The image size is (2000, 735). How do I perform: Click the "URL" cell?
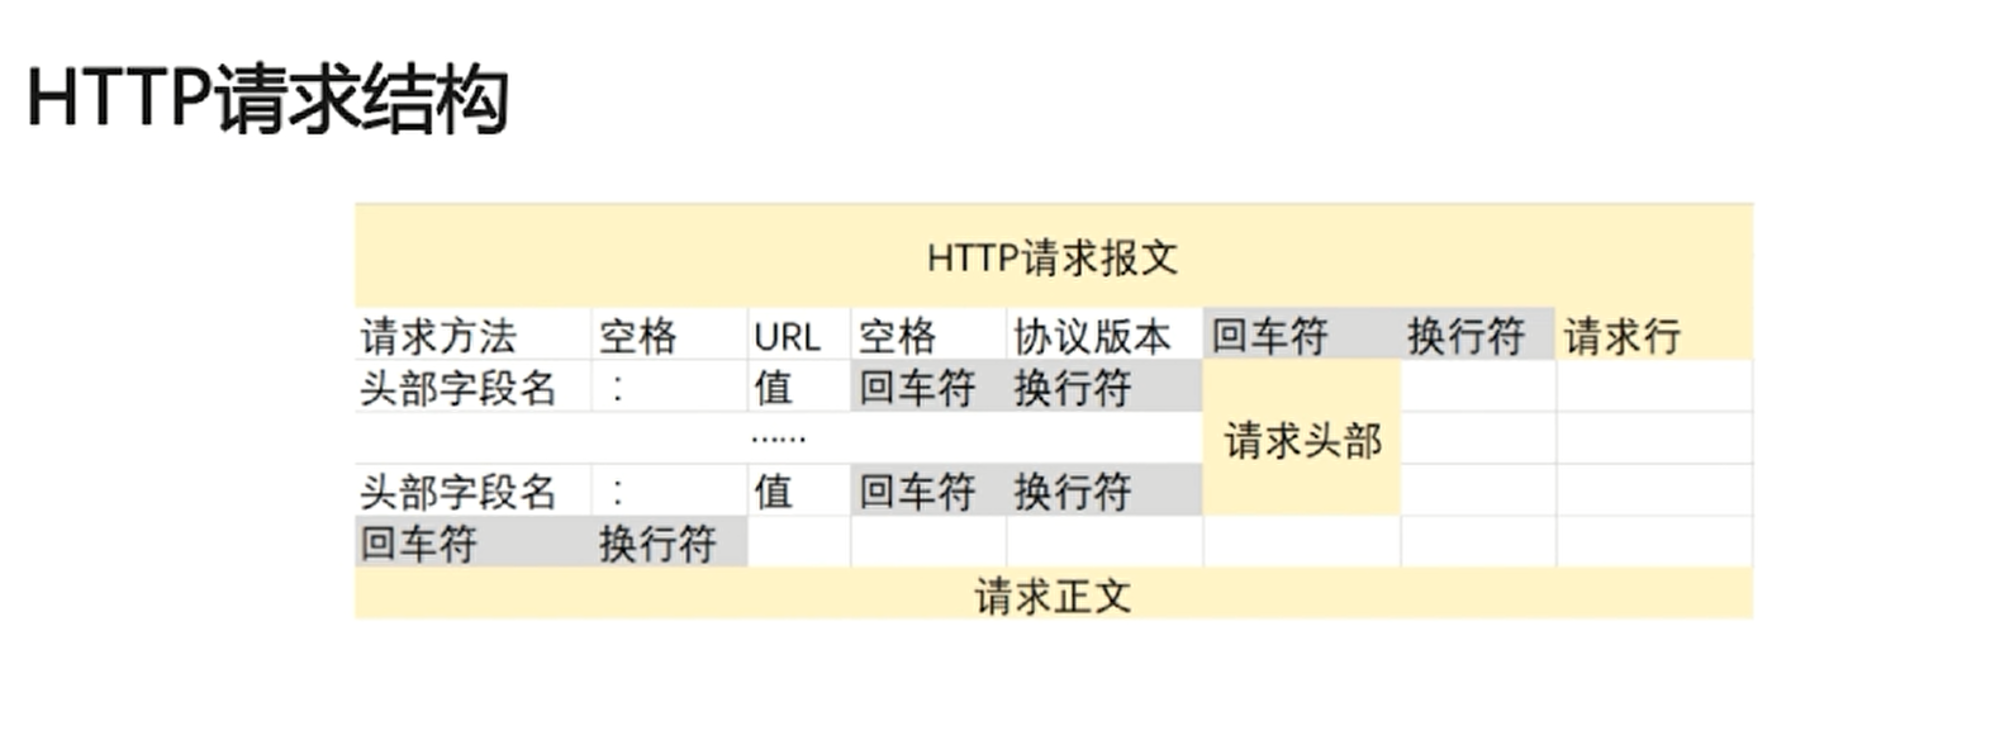(x=799, y=335)
